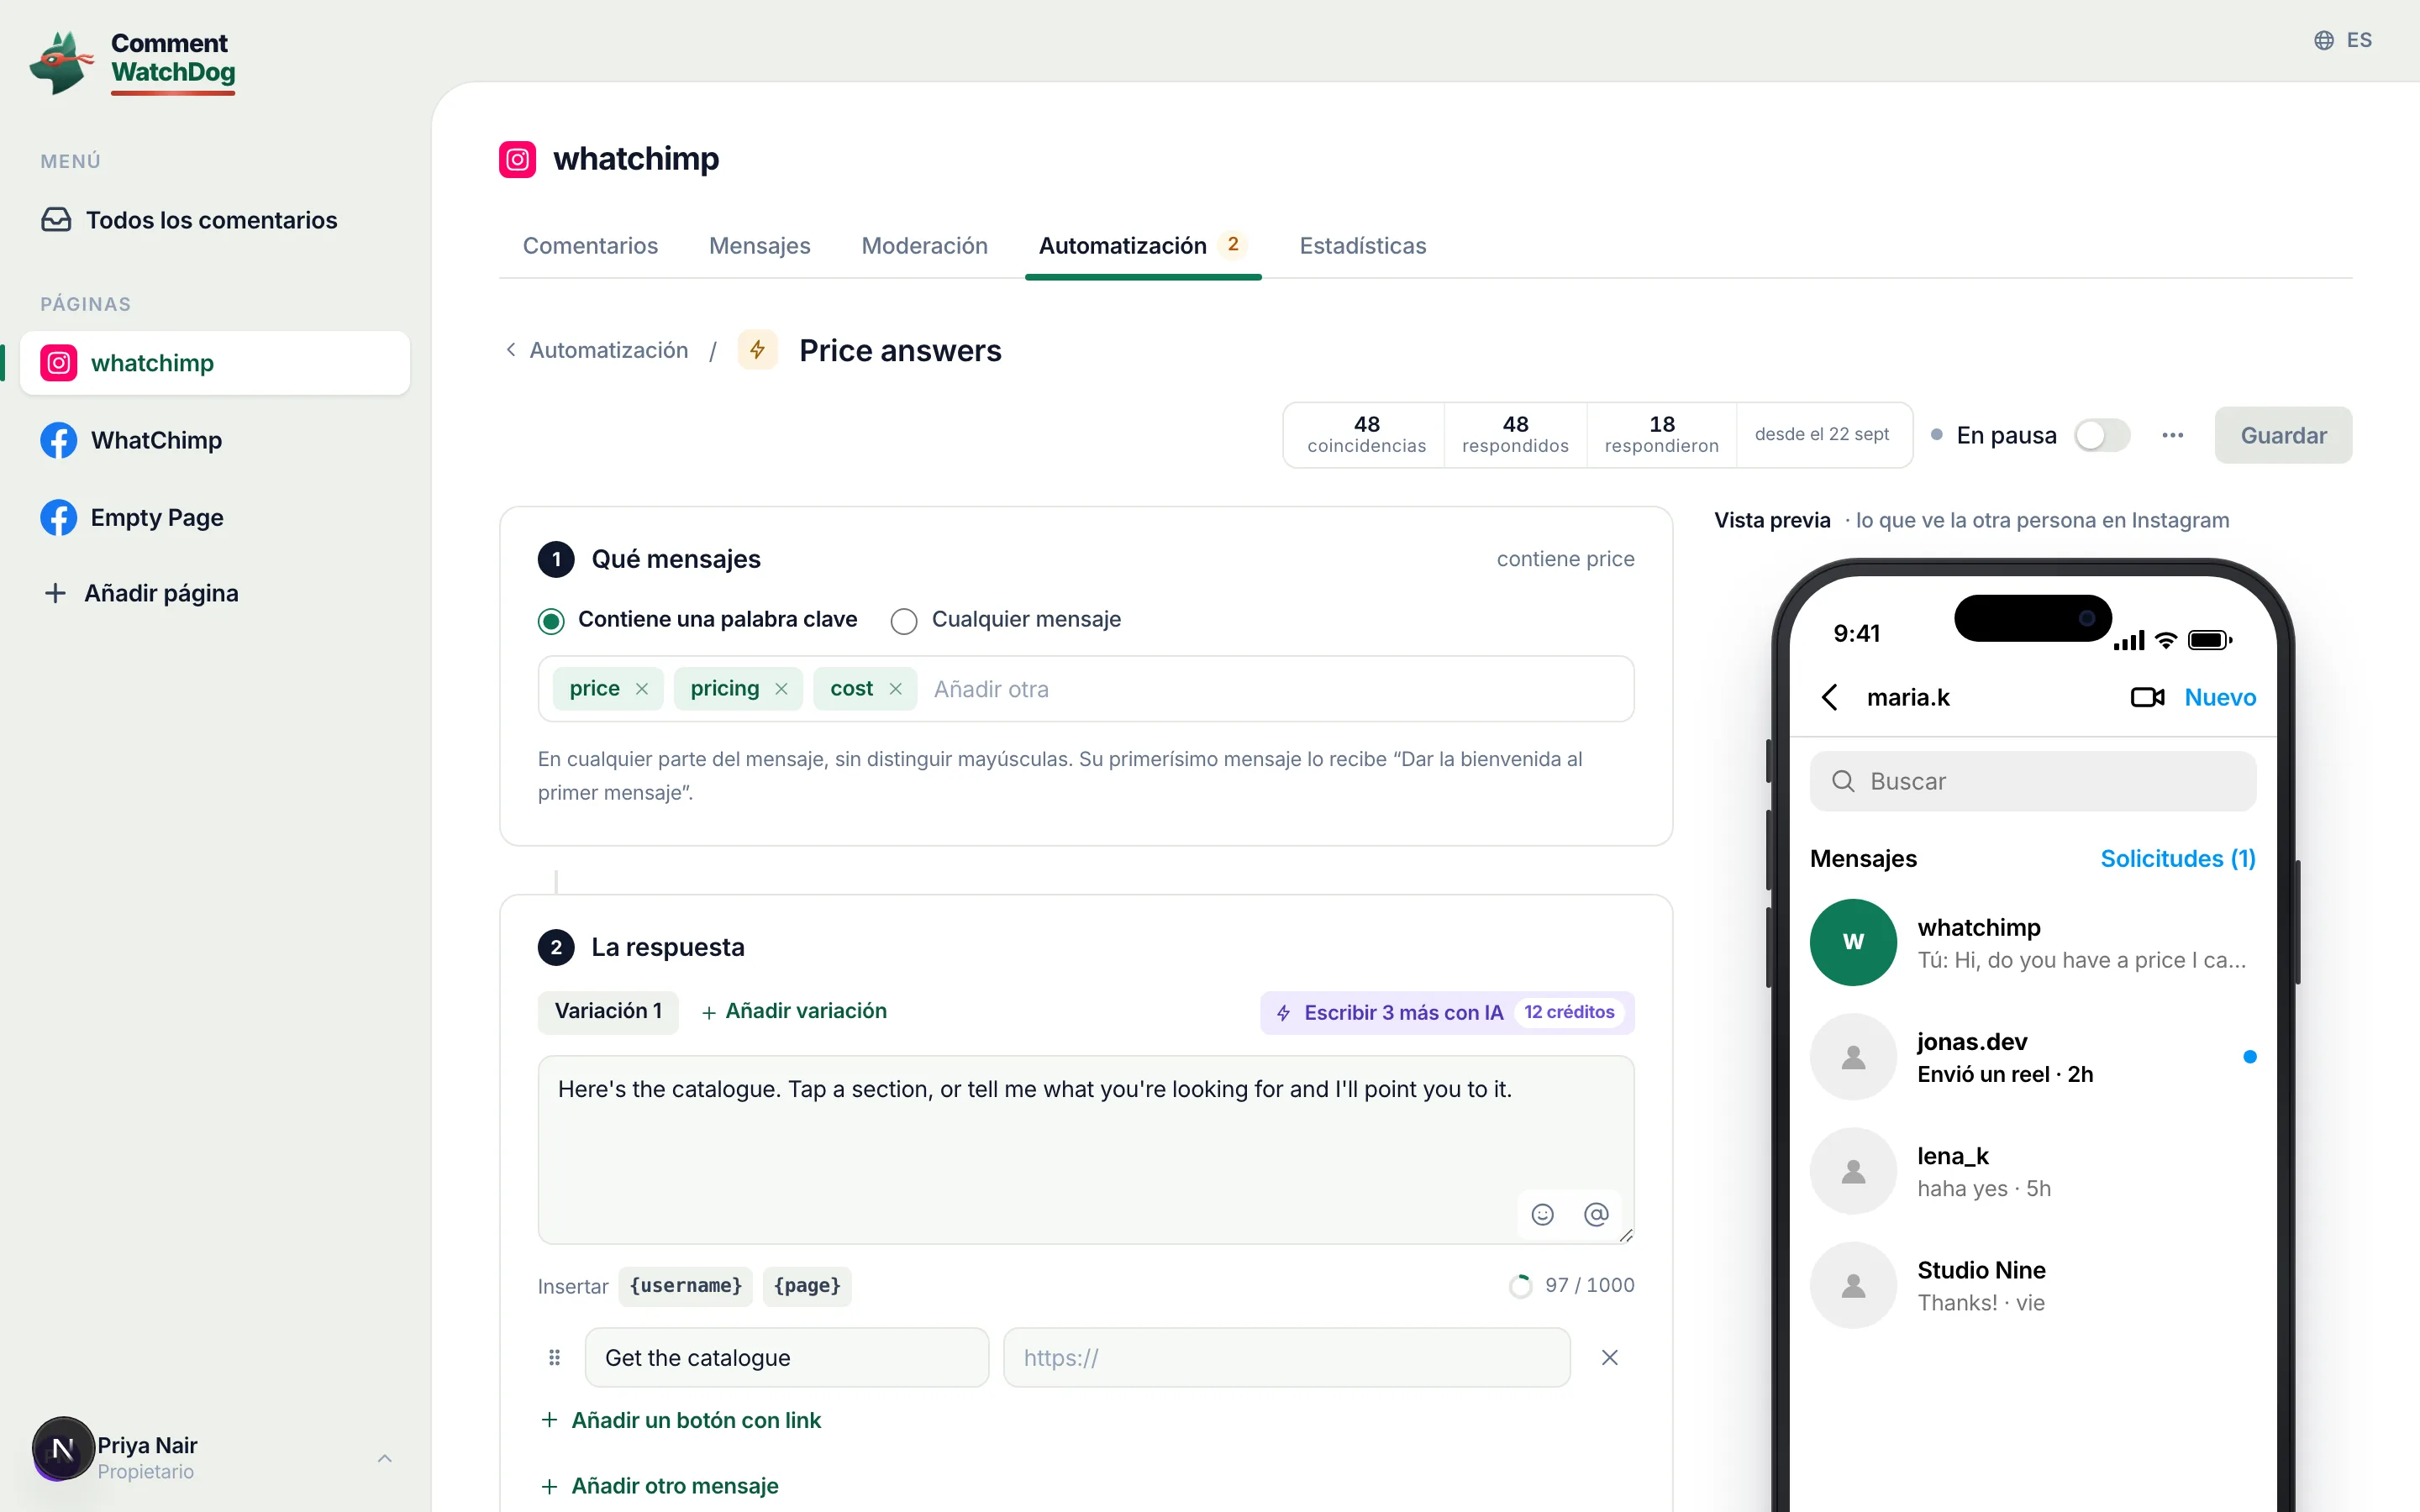This screenshot has height=1512, width=2420.
Task: Click the lightning bolt automation icon
Action: [x=757, y=350]
